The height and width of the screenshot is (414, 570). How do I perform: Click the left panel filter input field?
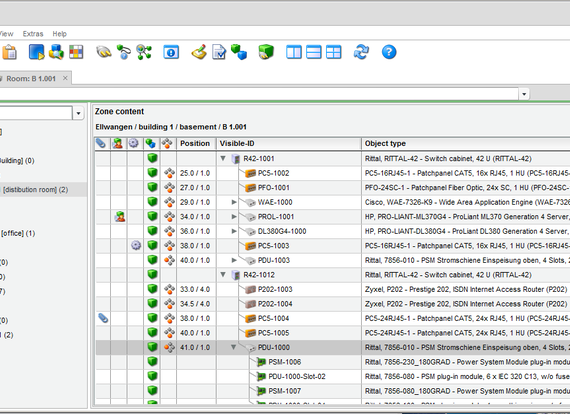36,113
